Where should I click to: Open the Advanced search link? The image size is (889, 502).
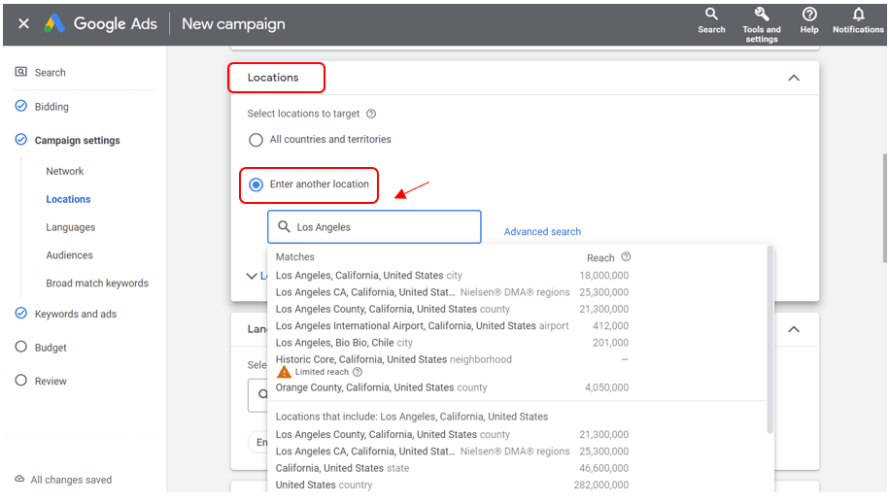[542, 231]
